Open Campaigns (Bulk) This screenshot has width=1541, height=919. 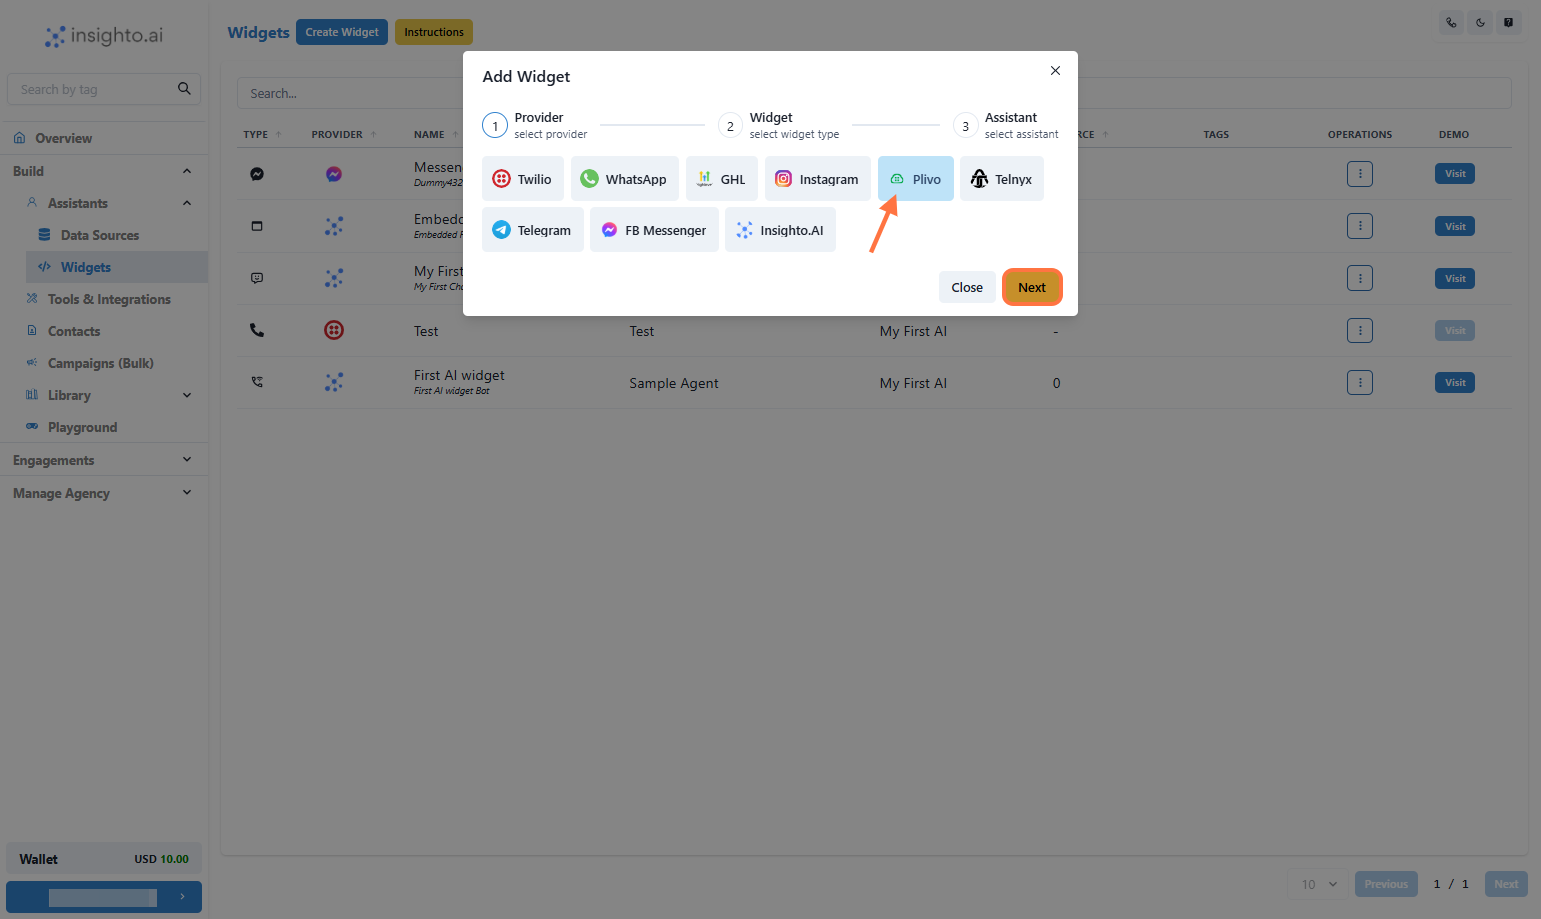click(100, 363)
